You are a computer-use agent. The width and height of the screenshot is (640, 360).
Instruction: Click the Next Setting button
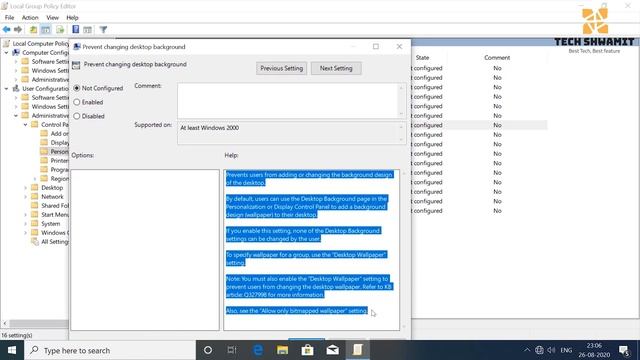tap(336, 68)
